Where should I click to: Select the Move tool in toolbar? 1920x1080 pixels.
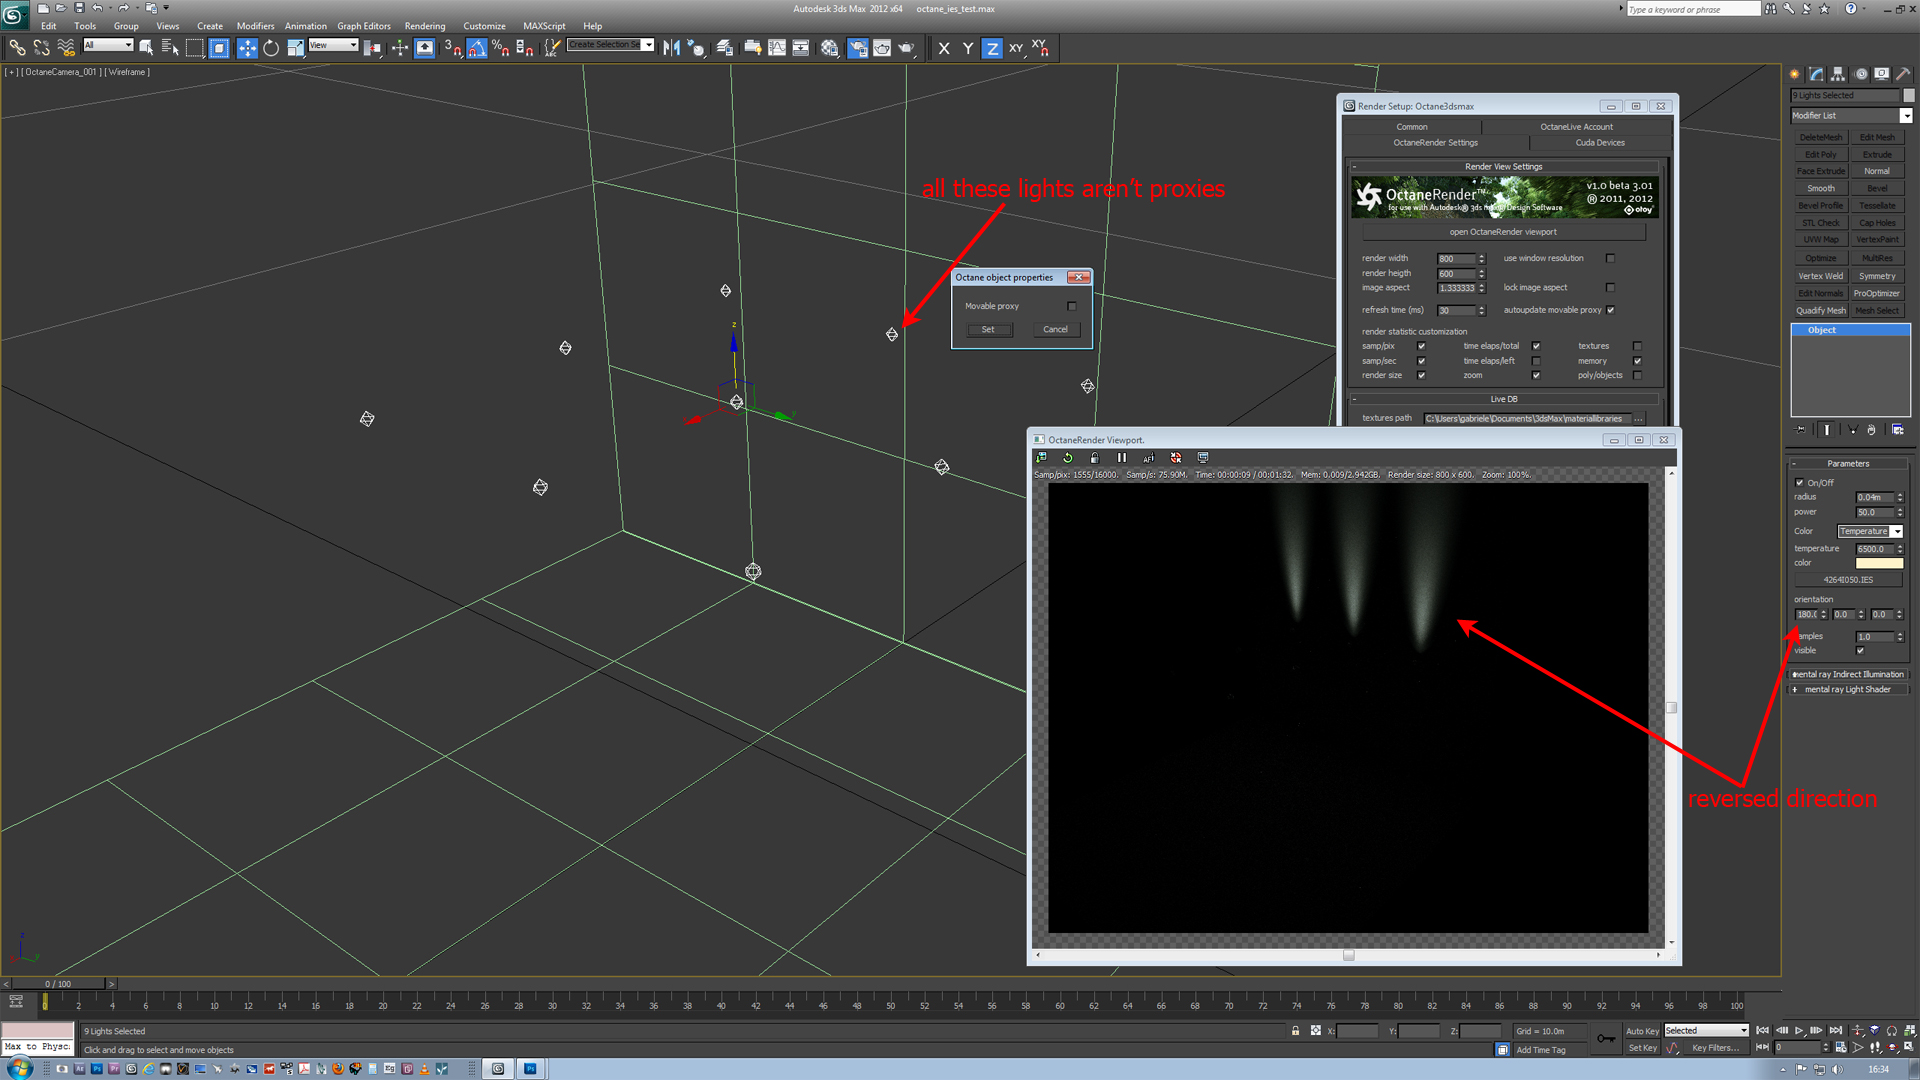[x=247, y=48]
